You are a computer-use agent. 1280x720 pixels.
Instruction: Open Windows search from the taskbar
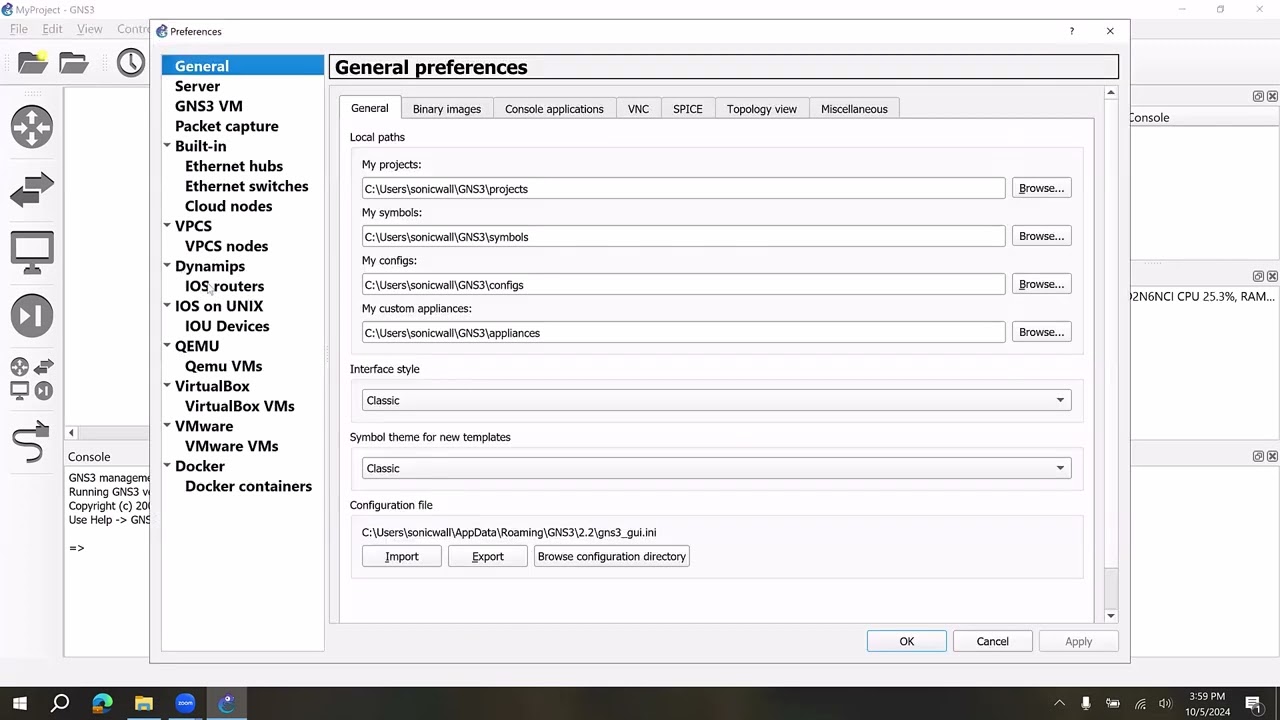(x=60, y=703)
